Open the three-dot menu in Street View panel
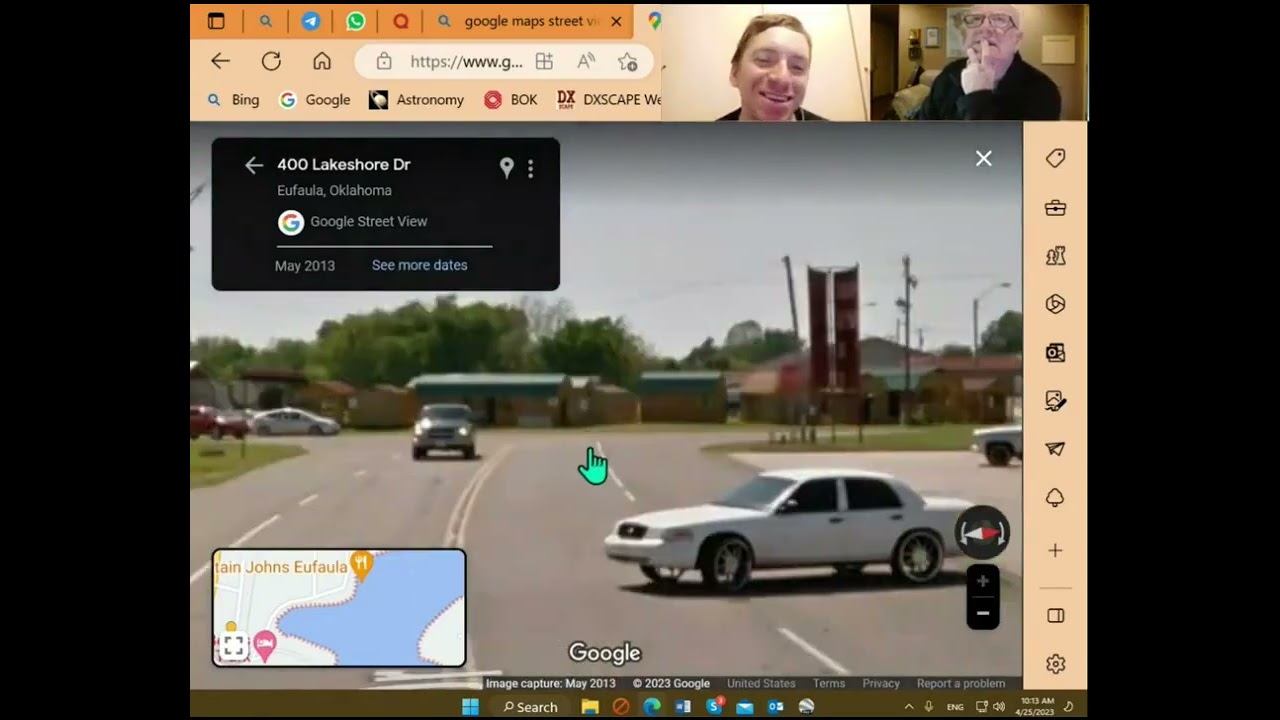This screenshot has height=720, width=1280. [x=531, y=169]
